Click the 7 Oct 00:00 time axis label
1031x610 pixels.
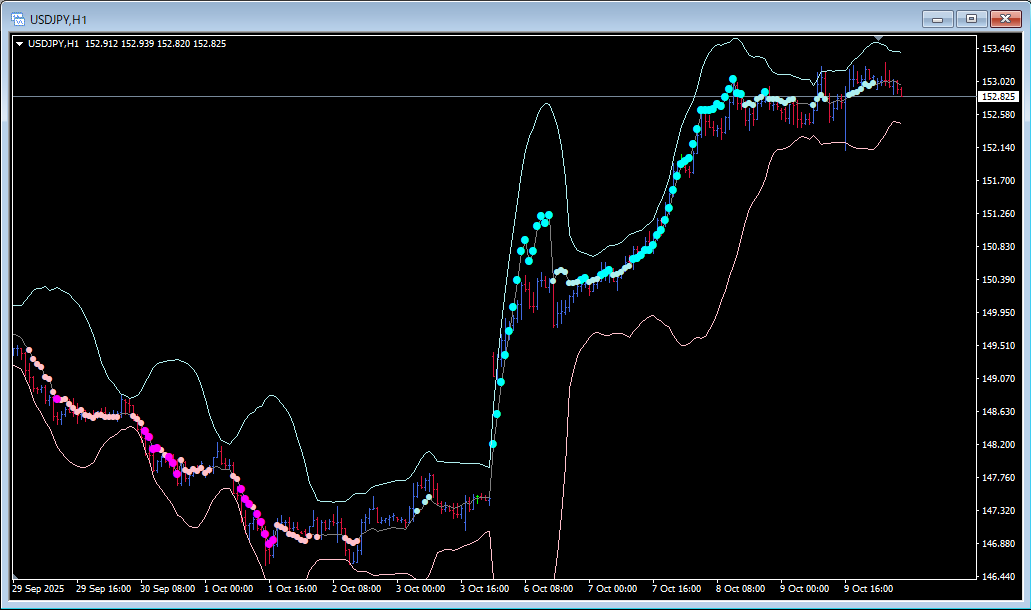tap(612, 589)
